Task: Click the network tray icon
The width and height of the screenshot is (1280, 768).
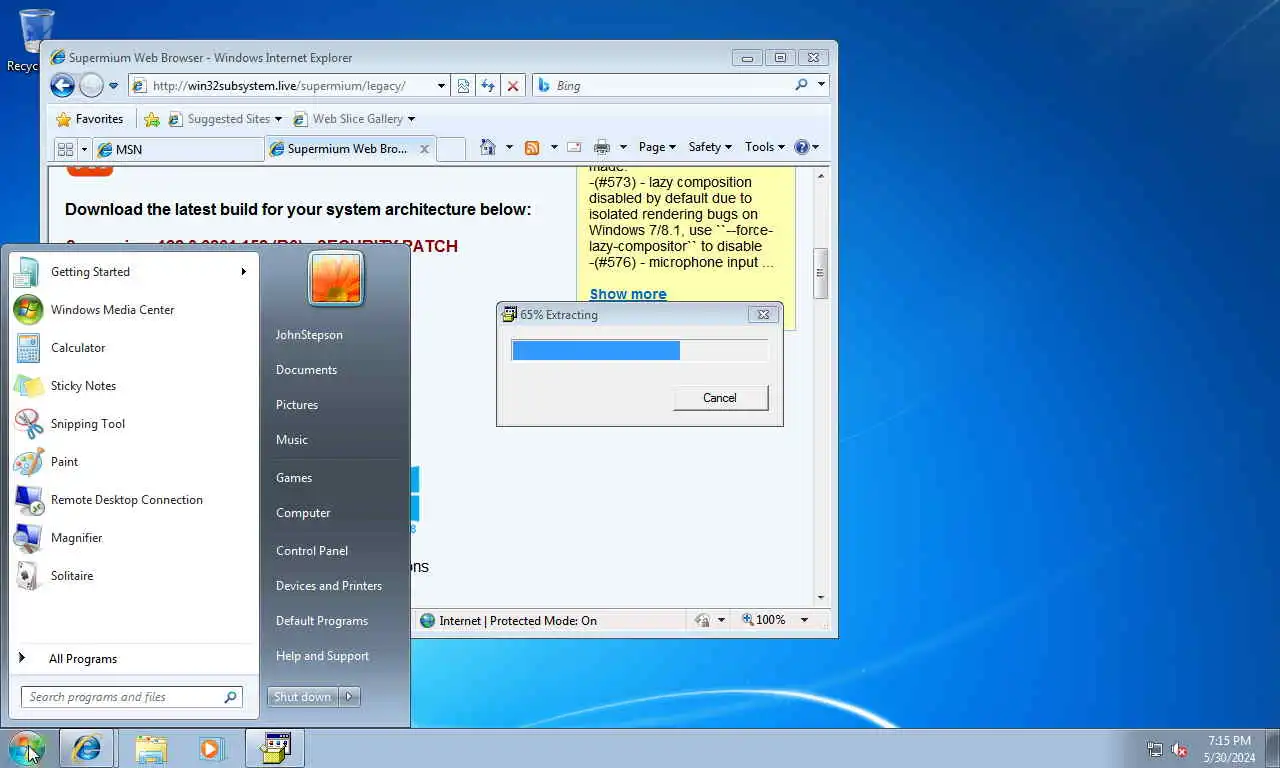Action: (x=1155, y=749)
